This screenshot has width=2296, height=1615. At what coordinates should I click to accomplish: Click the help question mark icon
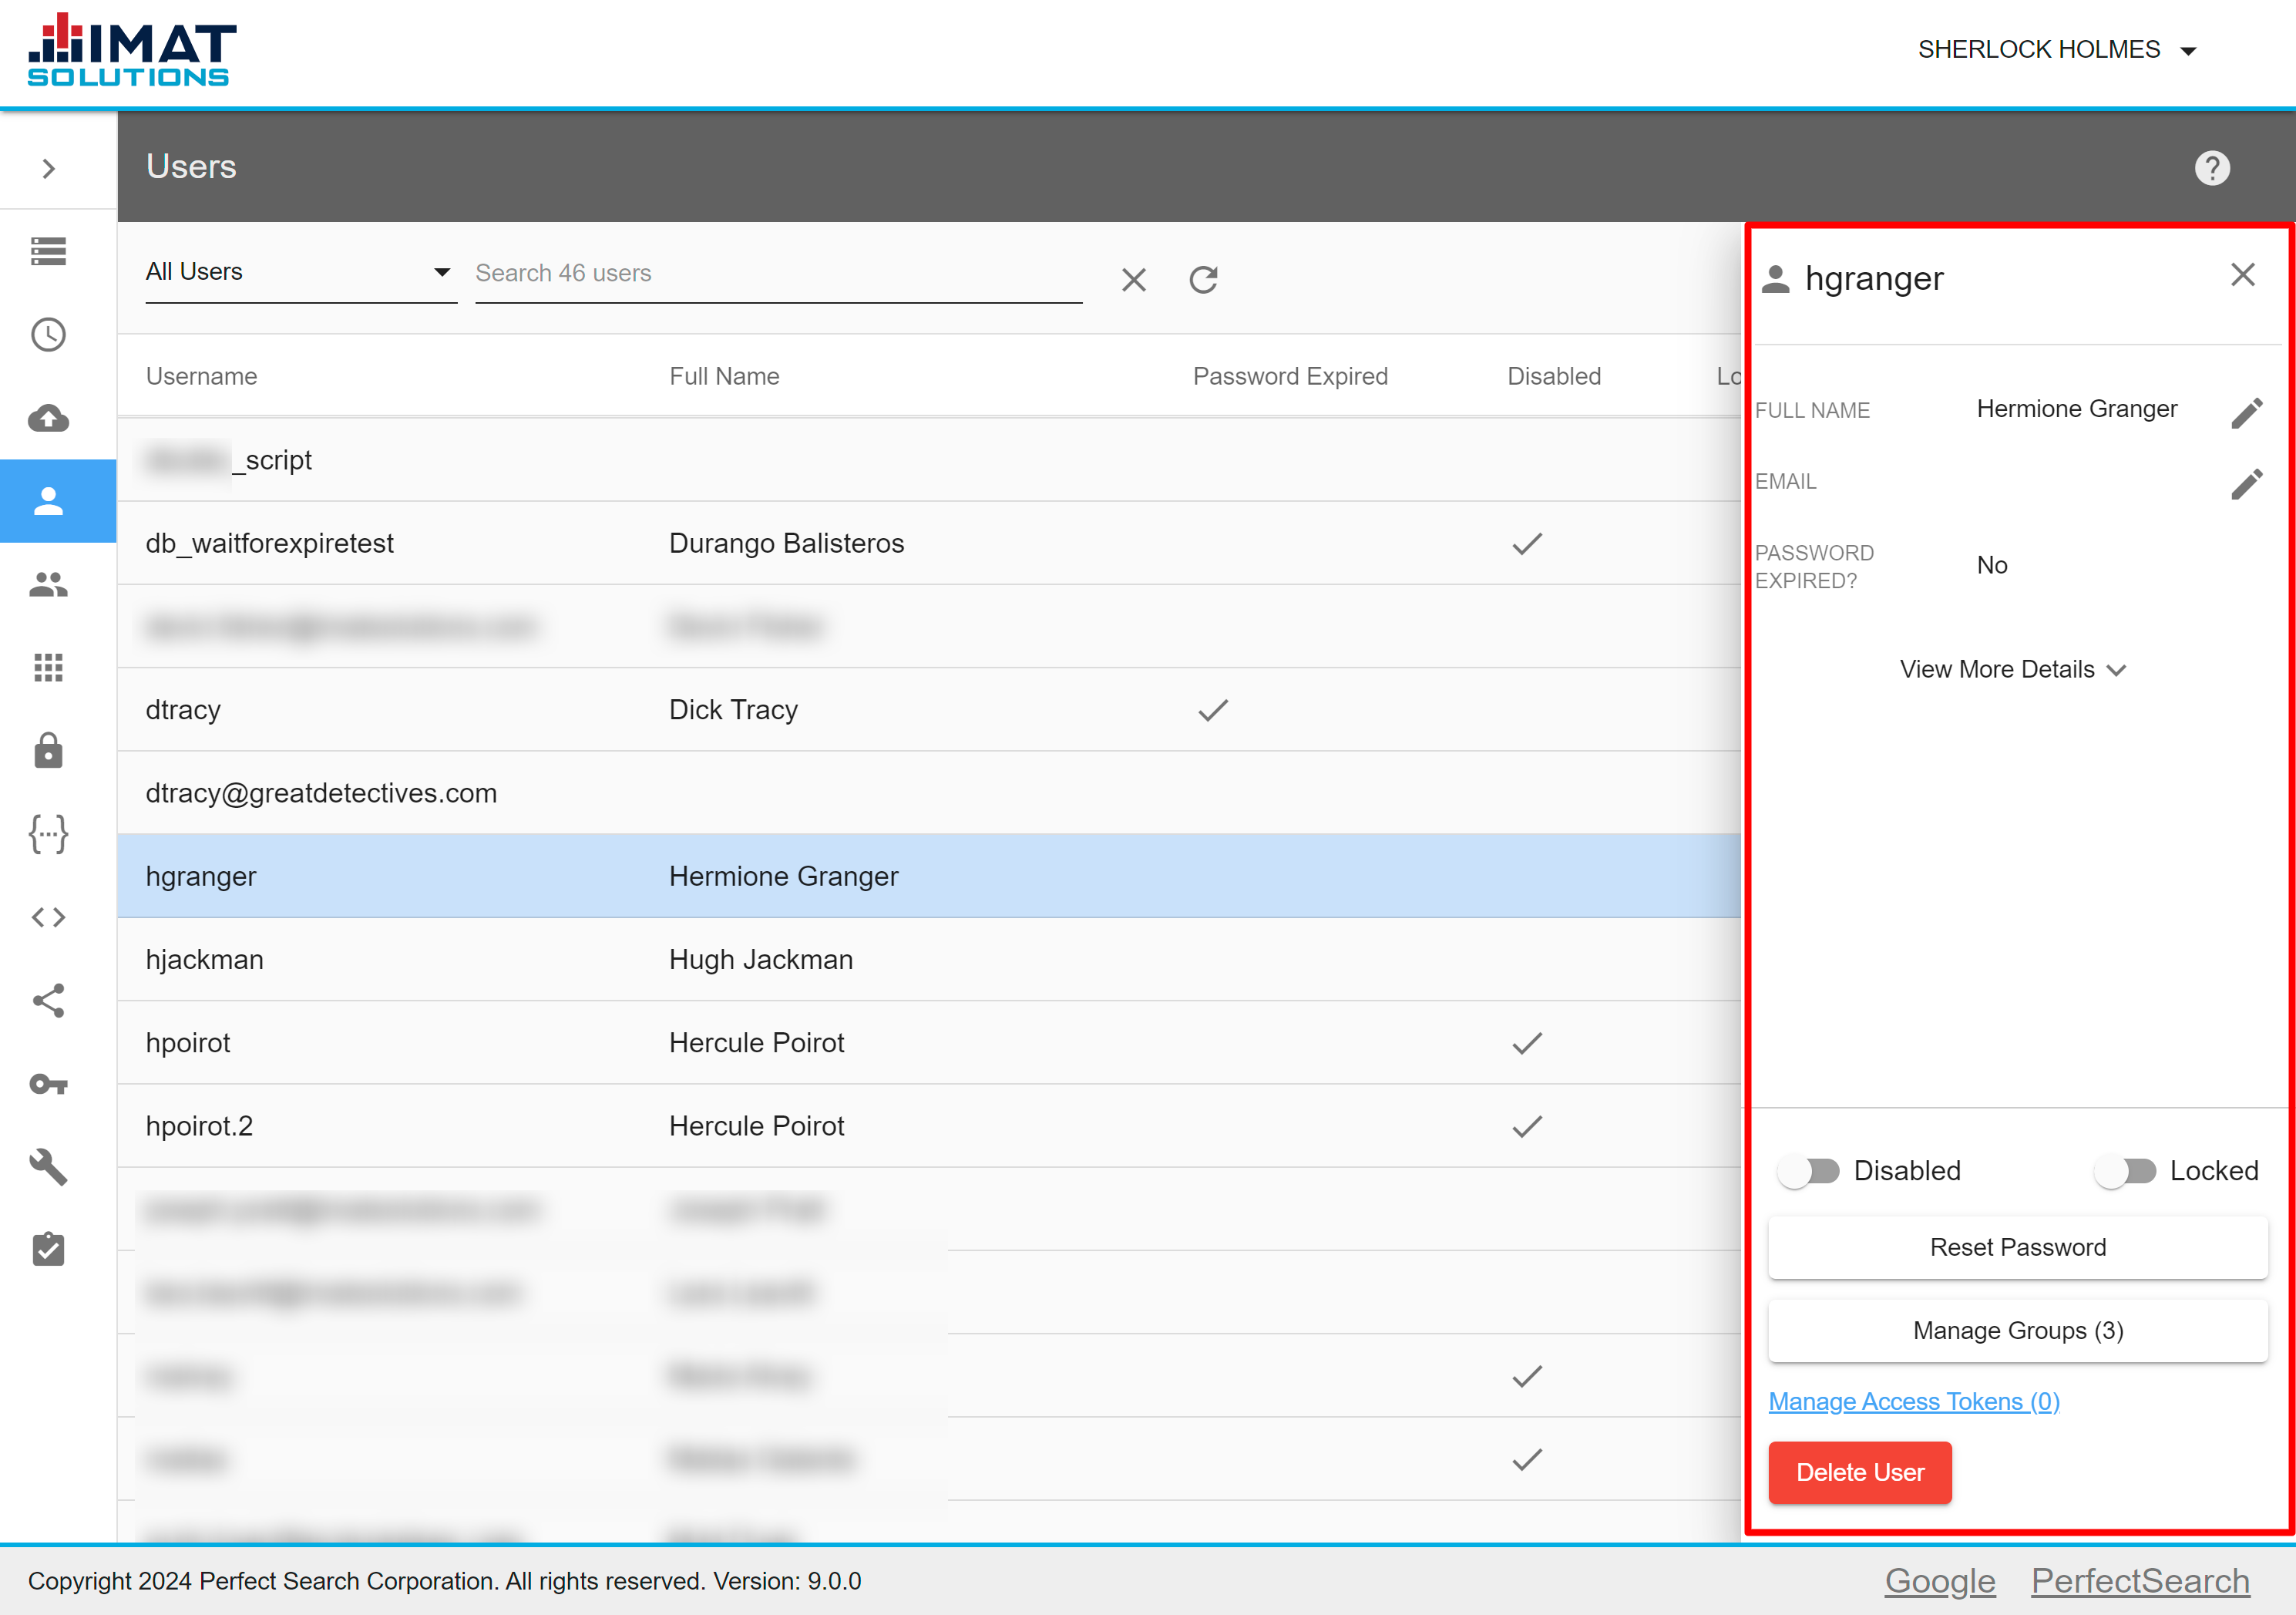(x=2212, y=167)
